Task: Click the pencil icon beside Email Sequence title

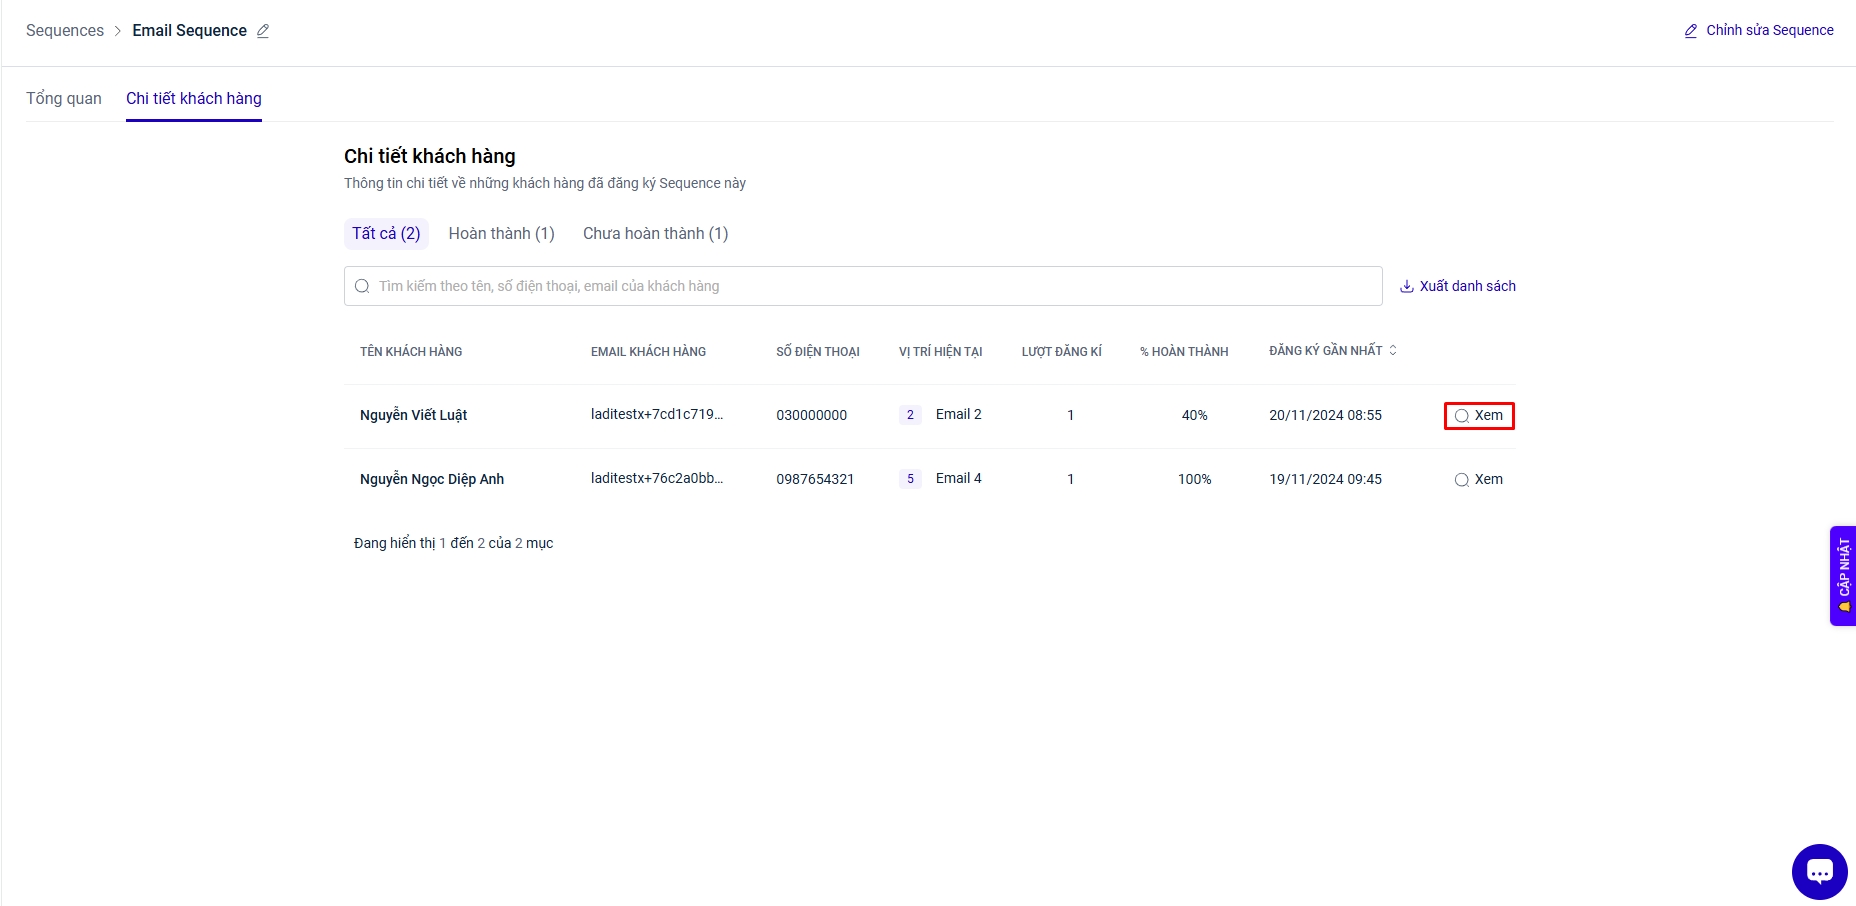Action: coord(263,31)
